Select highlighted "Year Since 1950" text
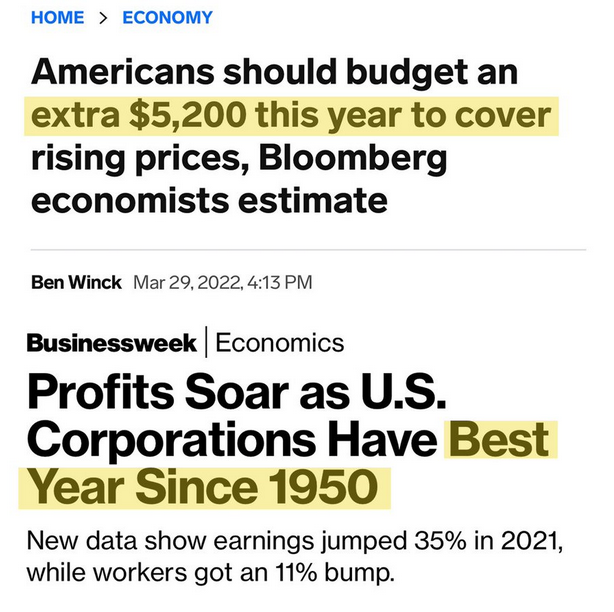This screenshot has width=614, height=612. pyautogui.click(x=202, y=488)
